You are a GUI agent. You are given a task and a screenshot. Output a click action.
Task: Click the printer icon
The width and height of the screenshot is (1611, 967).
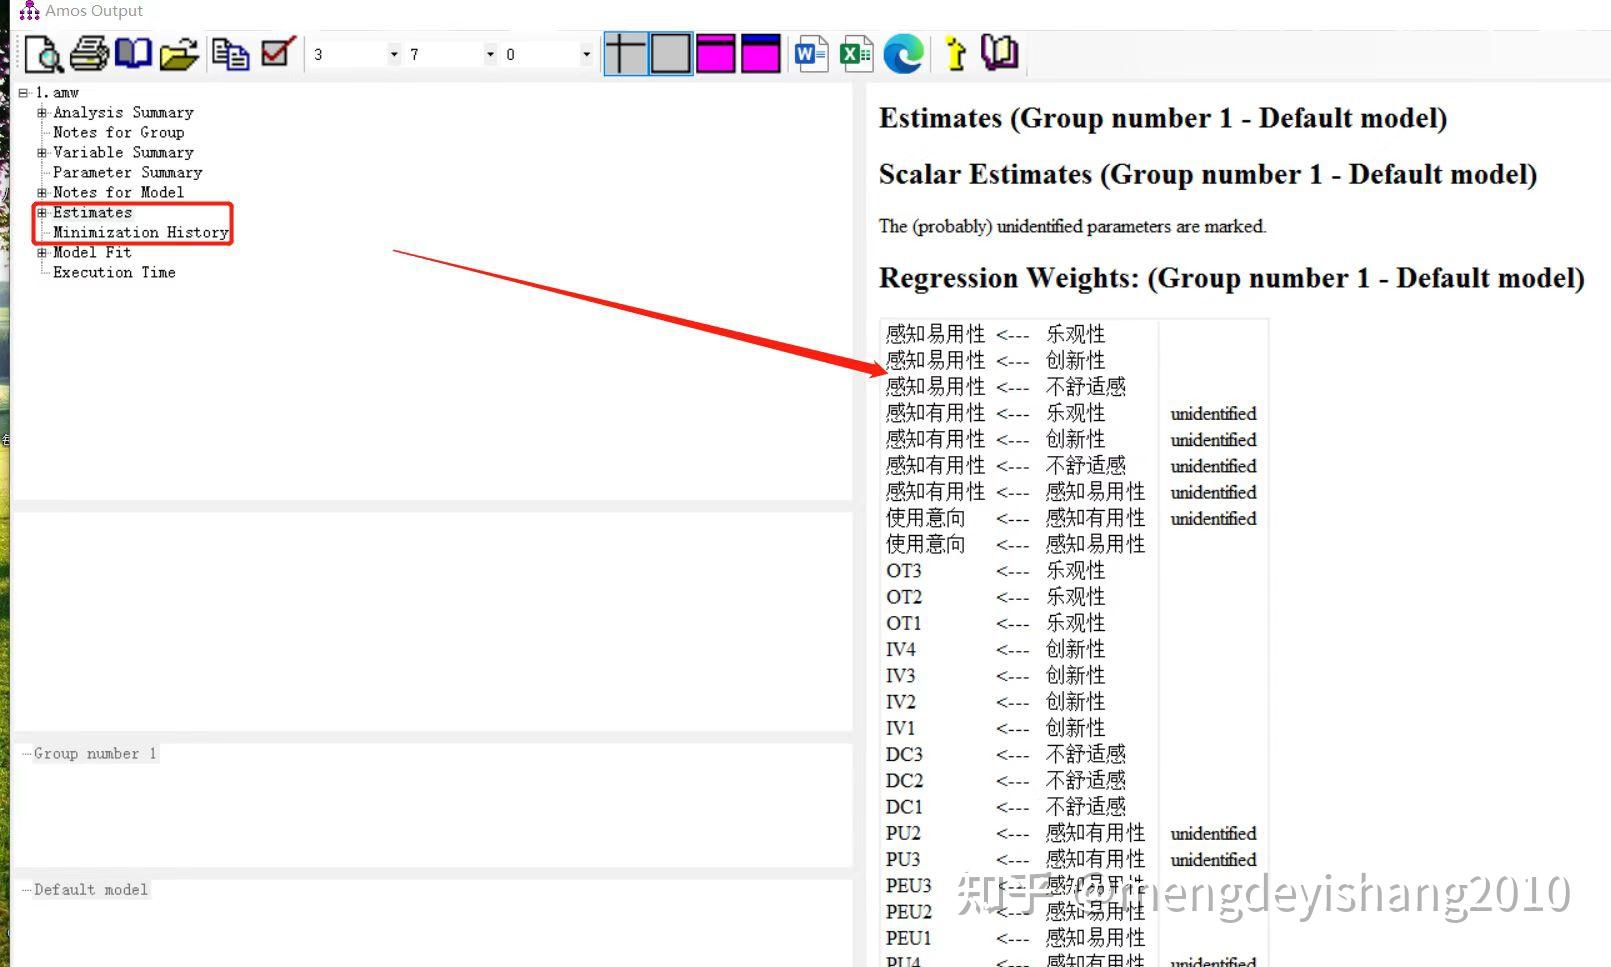pyautogui.click(x=89, y=53)
